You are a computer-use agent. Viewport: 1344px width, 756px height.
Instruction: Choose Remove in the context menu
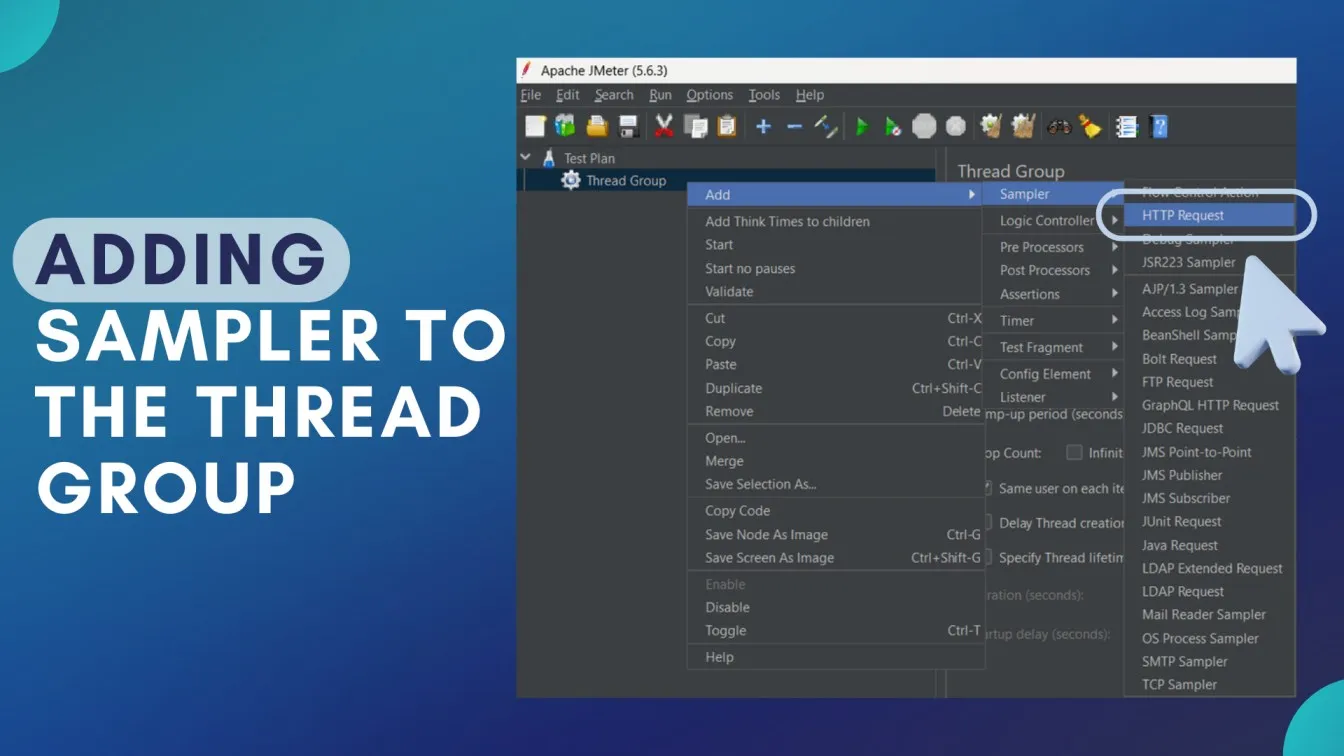point(835,411)
